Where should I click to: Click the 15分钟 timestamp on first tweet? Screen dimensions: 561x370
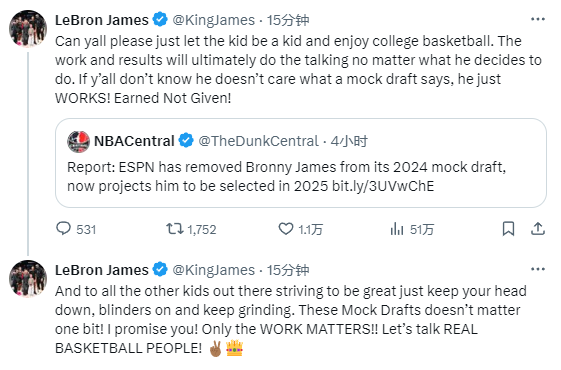point(288,20)
